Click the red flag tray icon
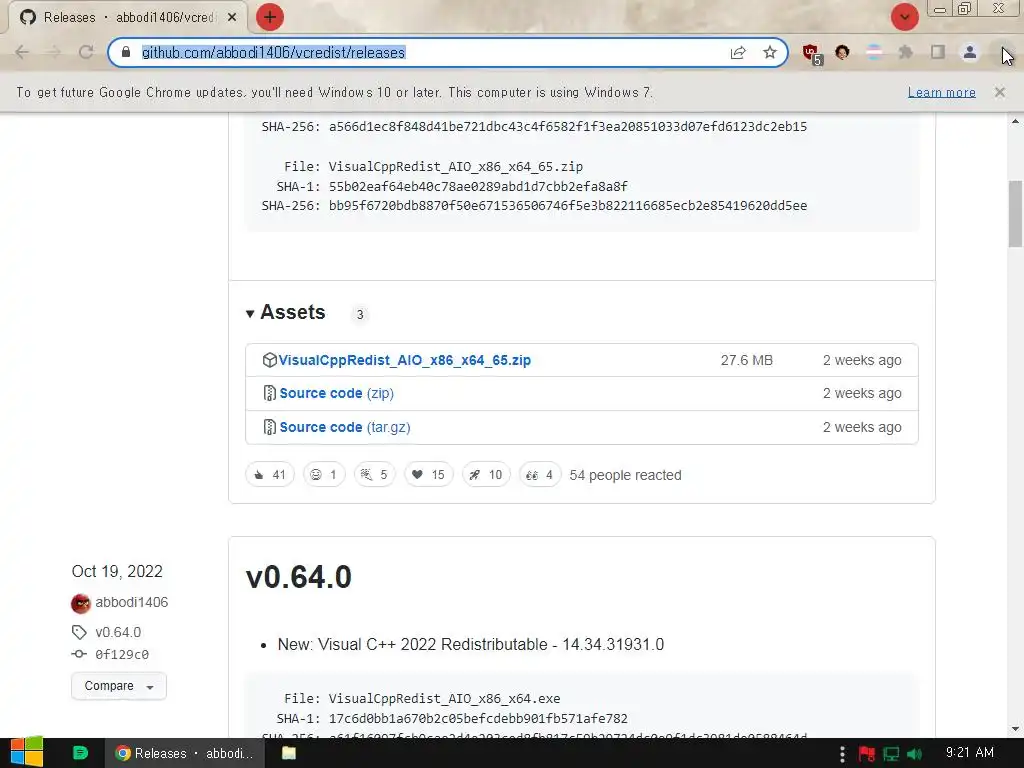1024x768 pixels. click(867, 754)
